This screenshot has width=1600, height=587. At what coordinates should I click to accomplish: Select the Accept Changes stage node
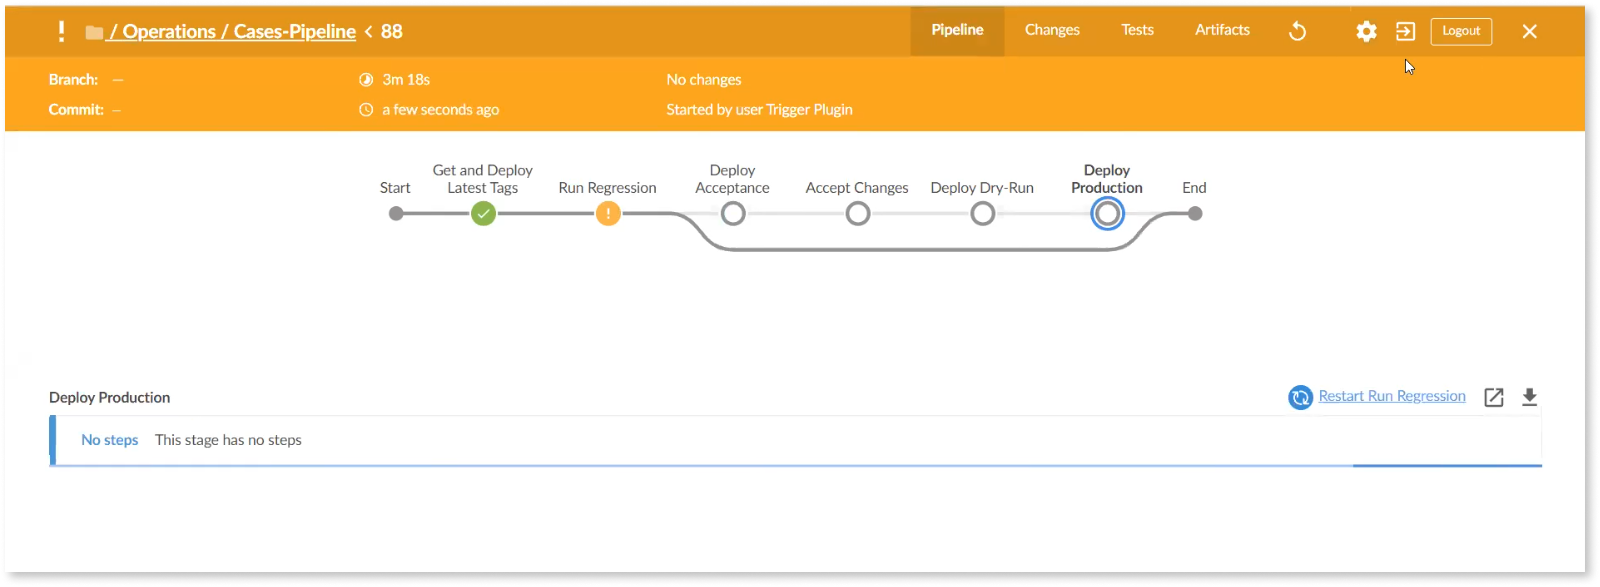coord(858,214)
